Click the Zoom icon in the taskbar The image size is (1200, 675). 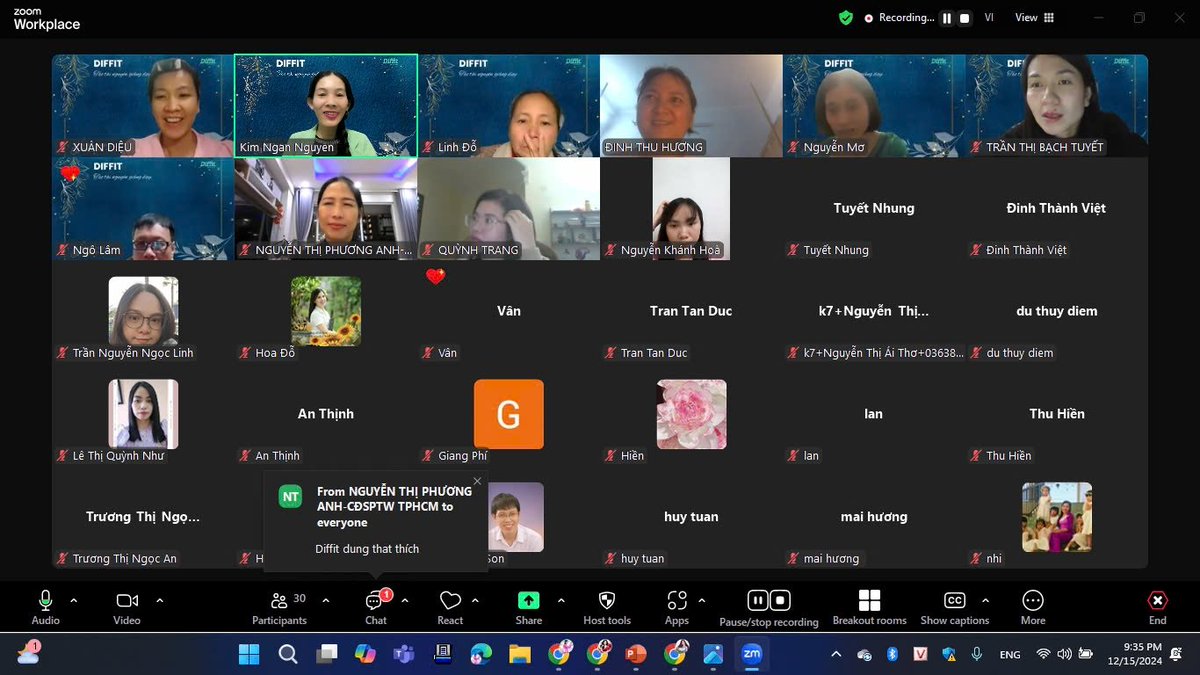[x=752, y=655]
